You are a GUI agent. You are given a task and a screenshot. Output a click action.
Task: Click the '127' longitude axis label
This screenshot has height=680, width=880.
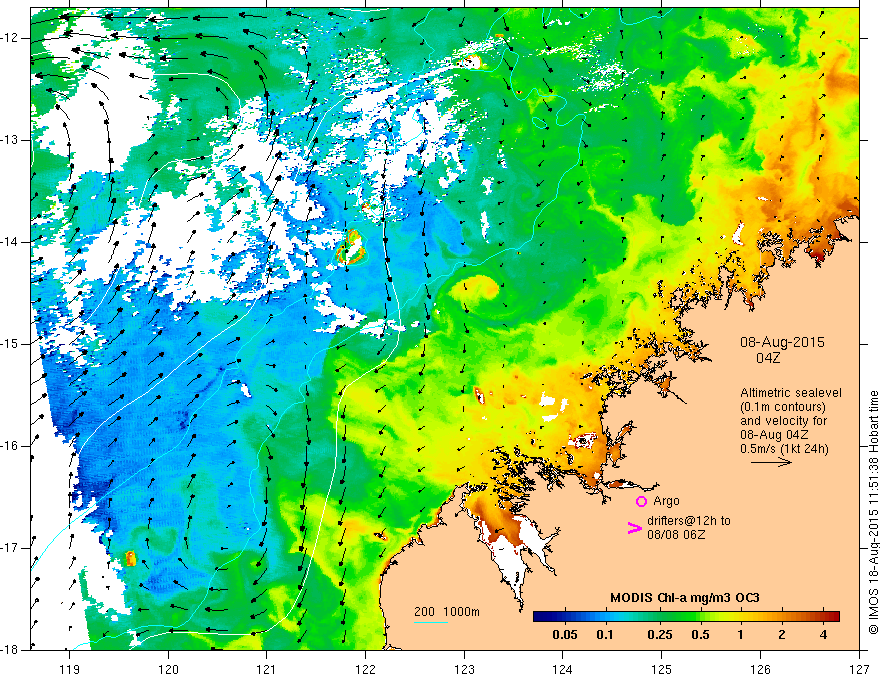pyautogui.click(x=859, y=669)
